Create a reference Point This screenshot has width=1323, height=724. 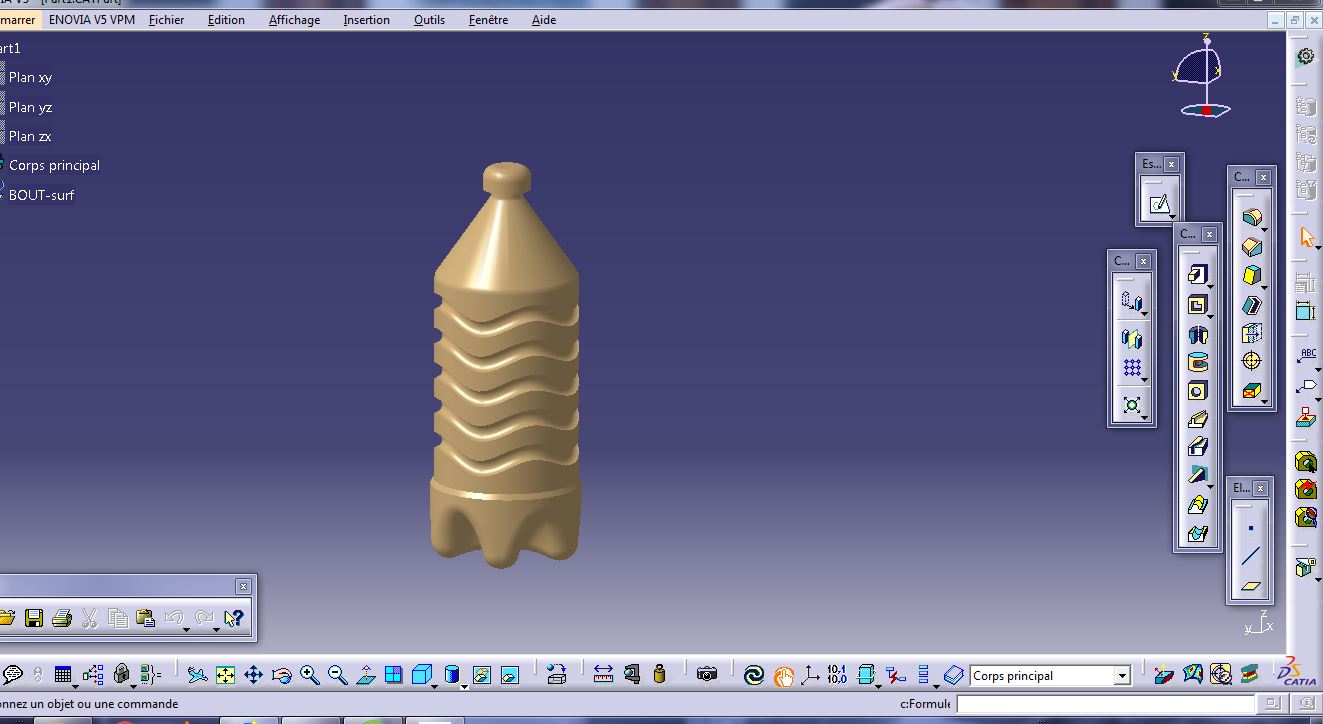pyautogui.click(x=1251, y=527)
